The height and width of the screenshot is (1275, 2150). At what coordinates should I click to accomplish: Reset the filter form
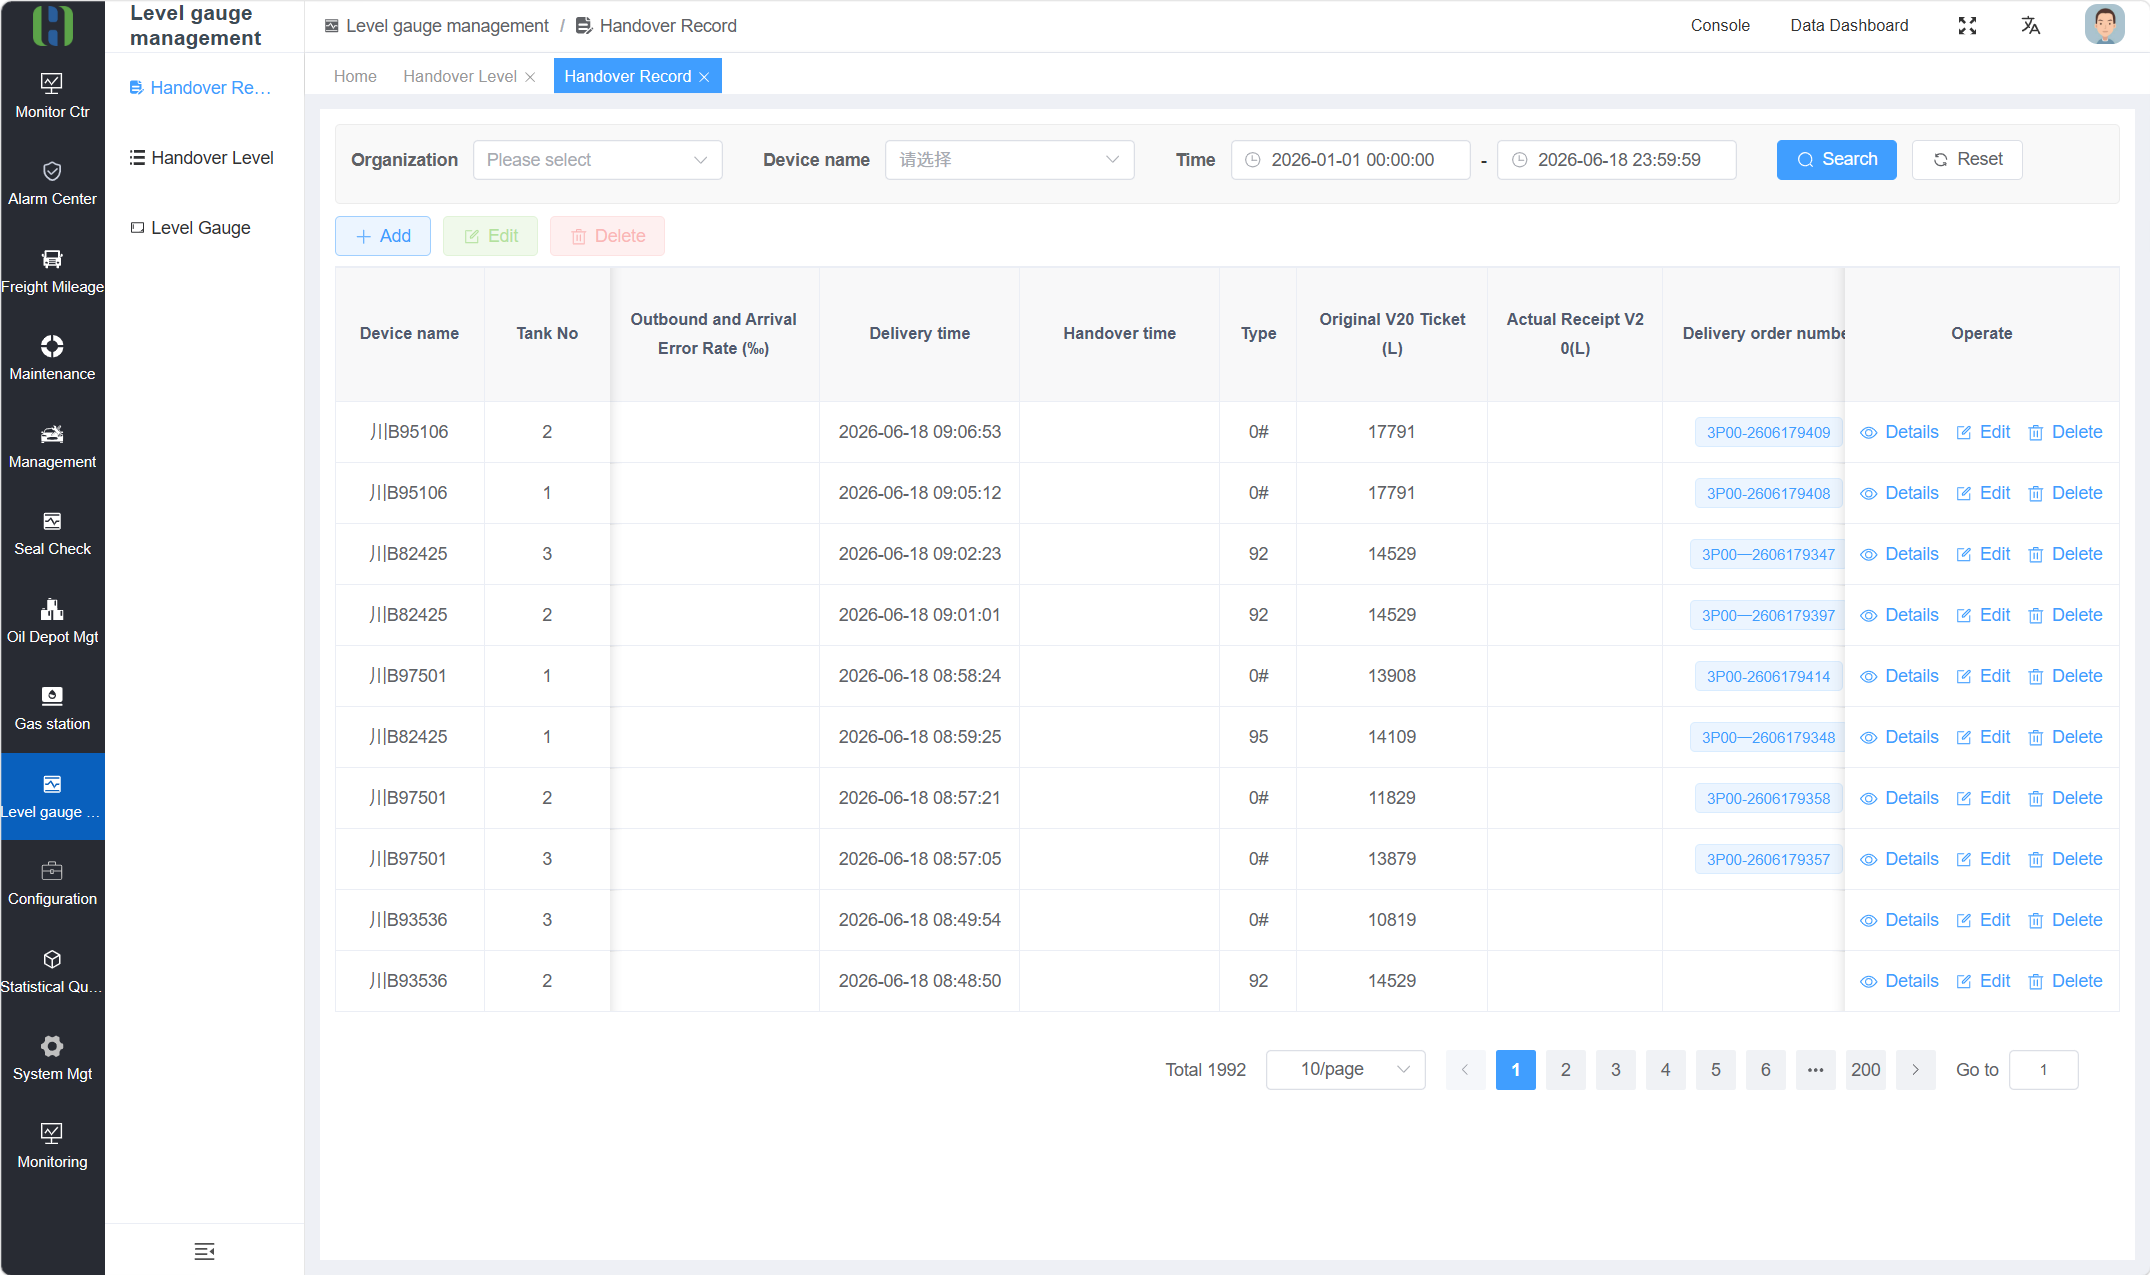click(x=1967, y=160)
